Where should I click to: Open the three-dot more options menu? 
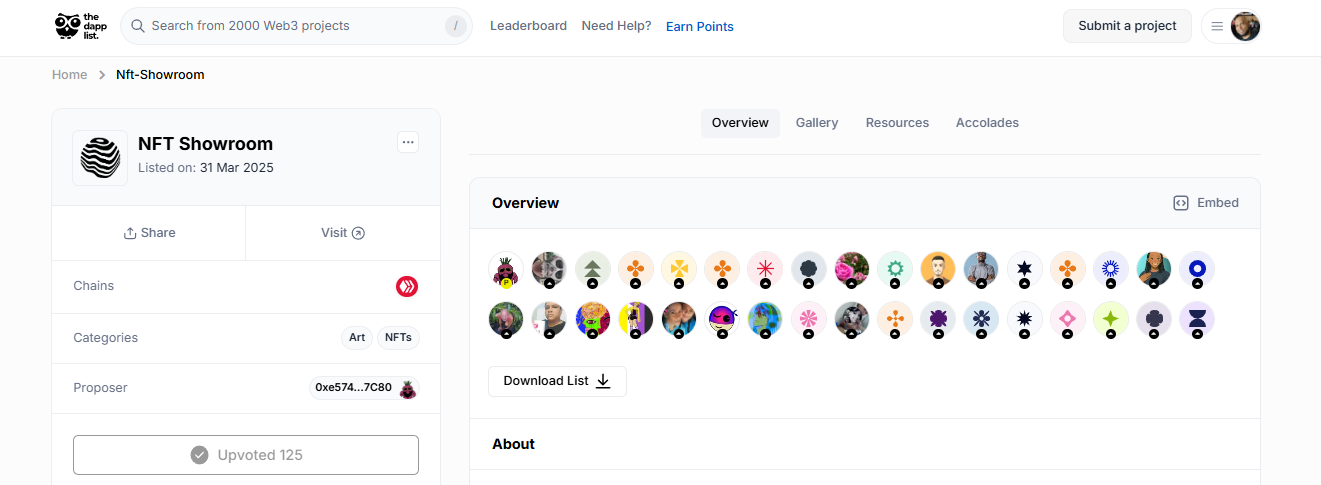coord(408,142)
